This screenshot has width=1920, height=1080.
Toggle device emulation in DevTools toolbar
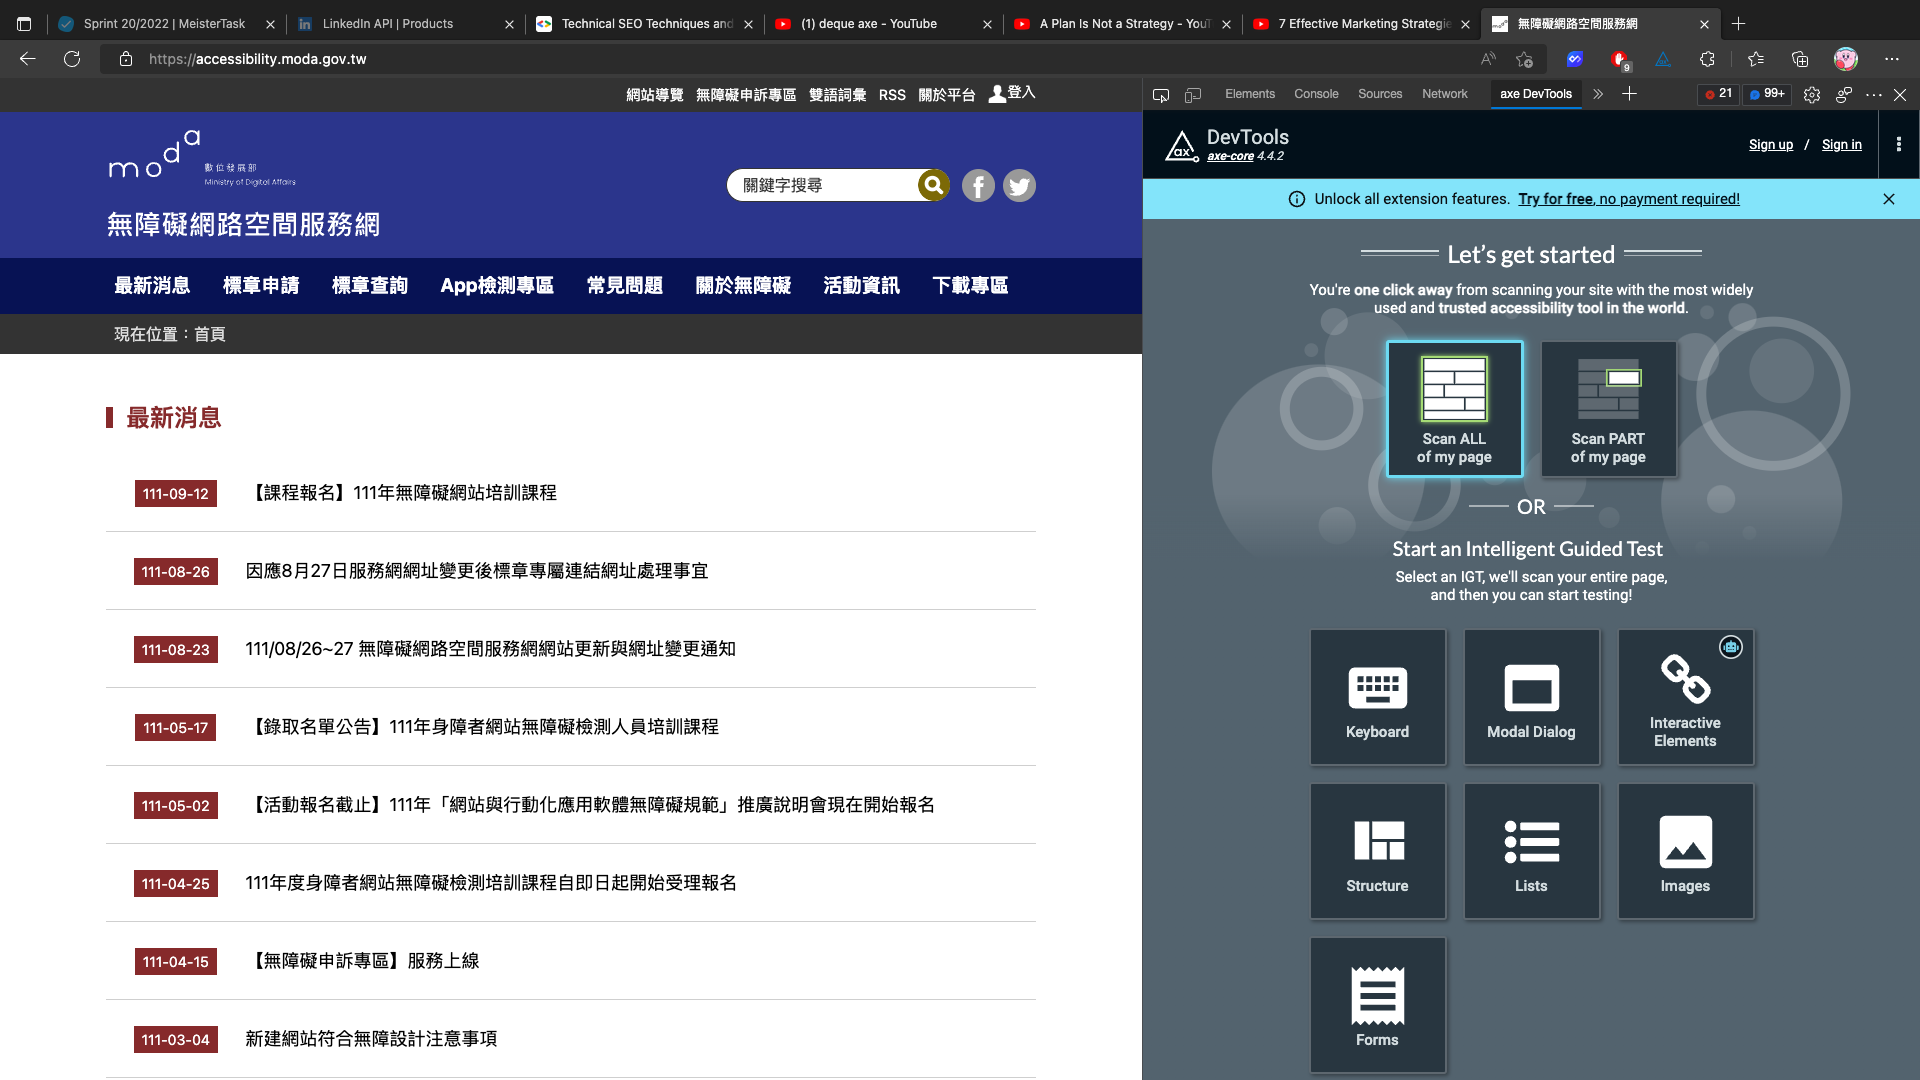(1193, 94)
